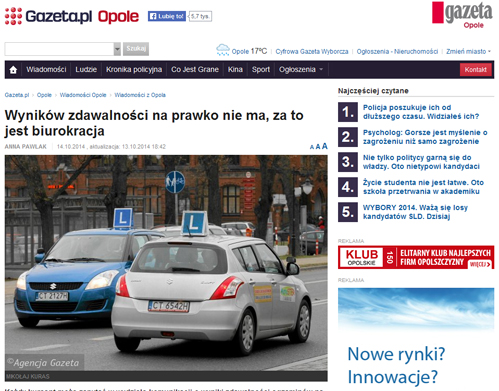The height and width of the screenshot is (391, 499).
Task: Click the Gazeta.pl breadcrumb link
Action: 17,95
